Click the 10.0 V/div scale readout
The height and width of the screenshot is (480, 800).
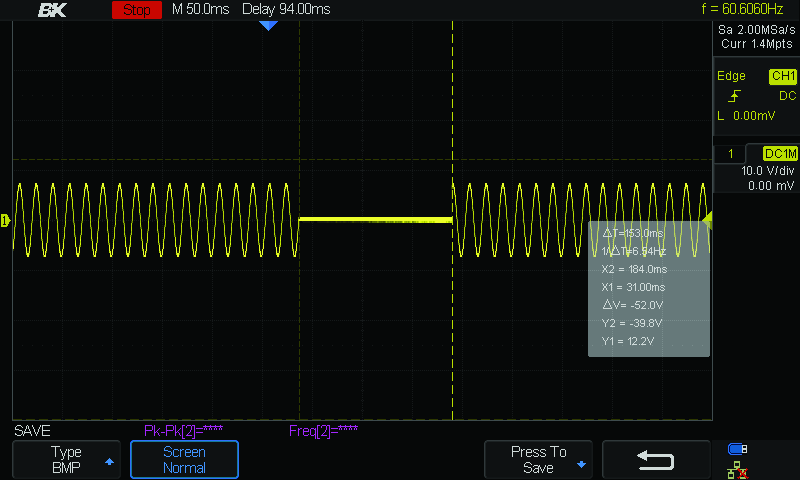point(767,170)
